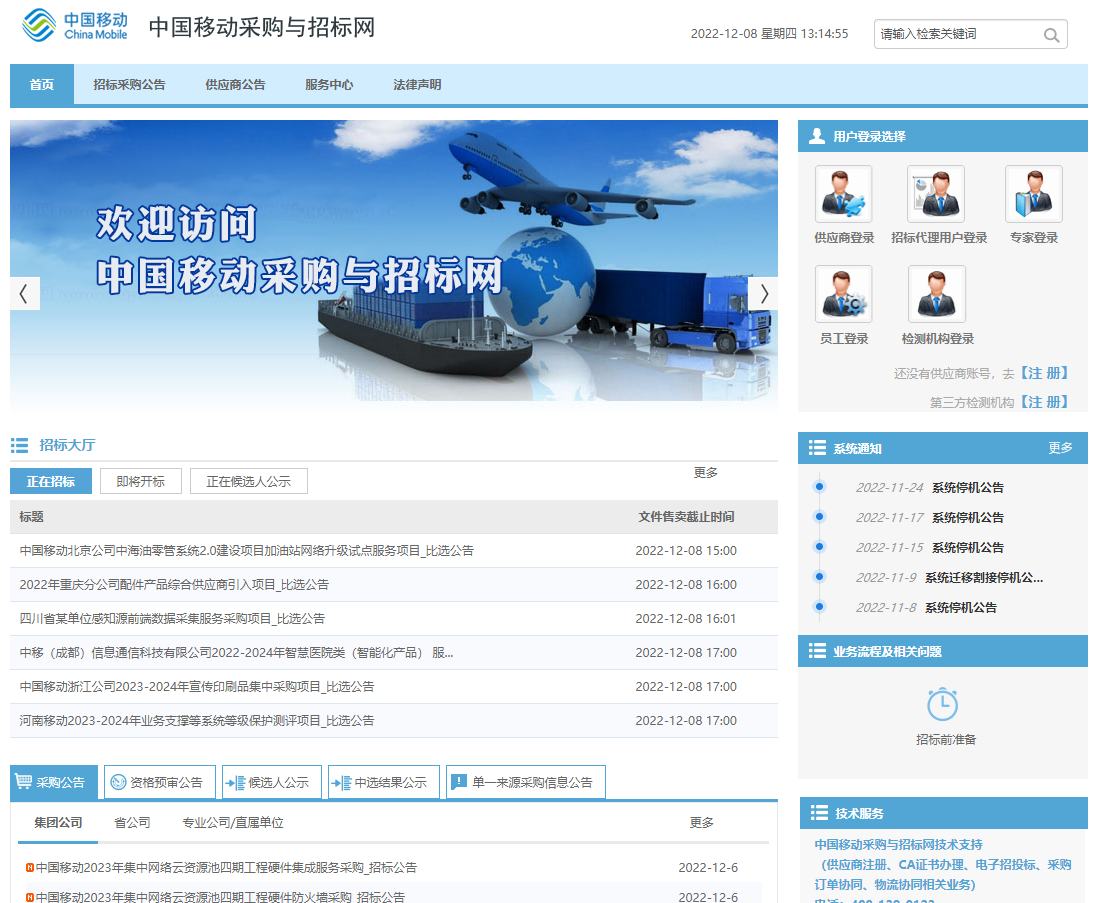Open the 法律声明 menu item
Image resolution: width=1098 pixels, height=903 pixels.
coord(417,85)
